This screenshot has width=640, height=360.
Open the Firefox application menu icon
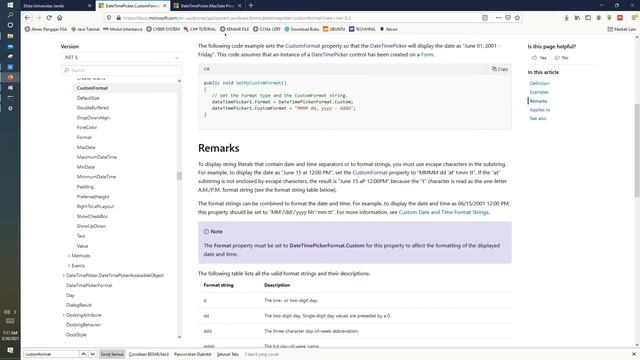tap(634, 18)
